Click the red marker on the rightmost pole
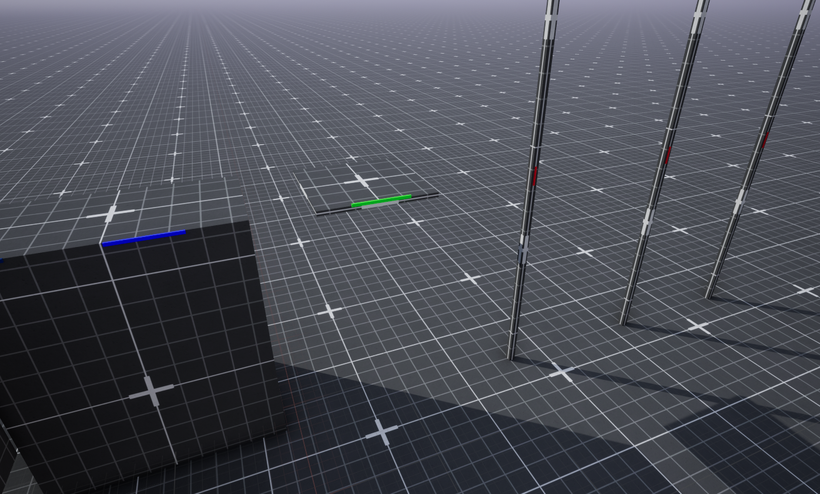The height and width of the screenshot is (494, 820). point(766,140)
